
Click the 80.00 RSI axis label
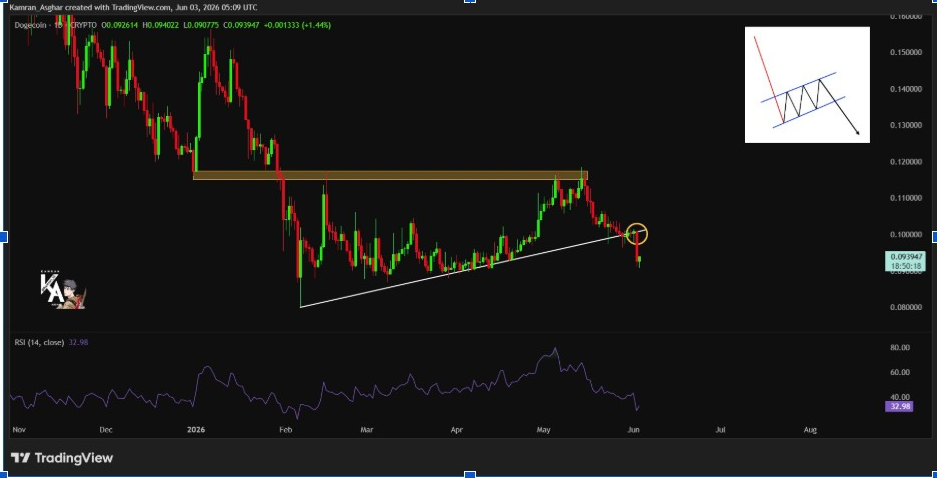click(x=900, y=347)
